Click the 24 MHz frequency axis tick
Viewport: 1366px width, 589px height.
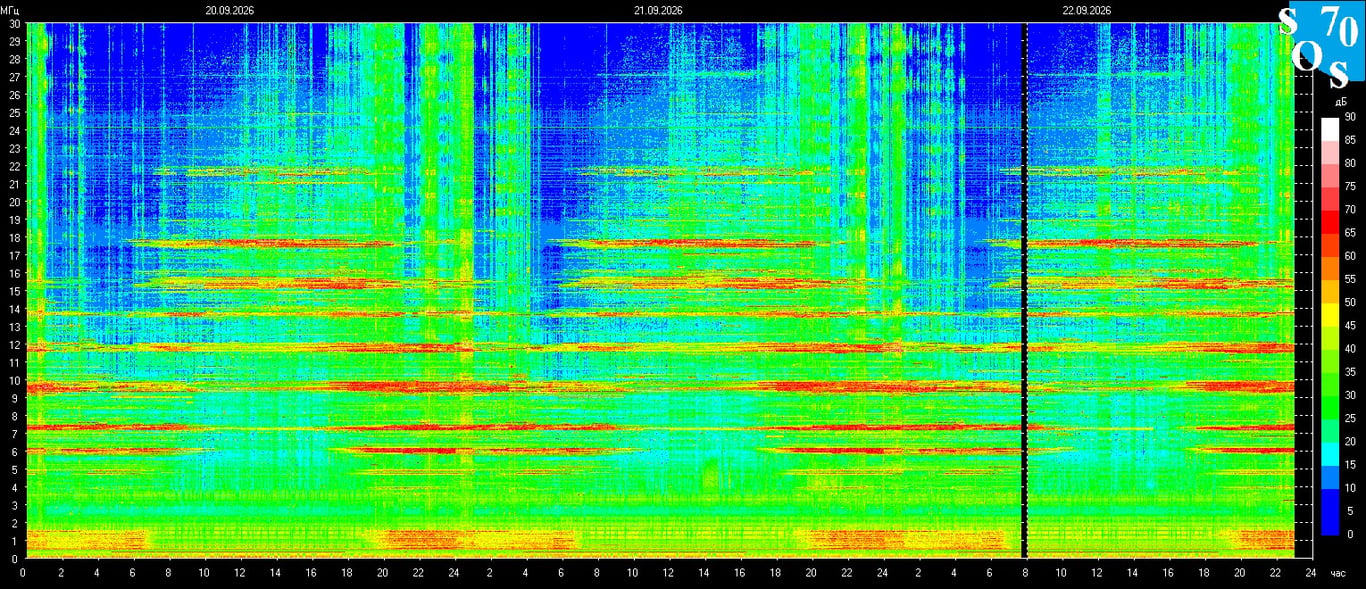tap(14, 130)
